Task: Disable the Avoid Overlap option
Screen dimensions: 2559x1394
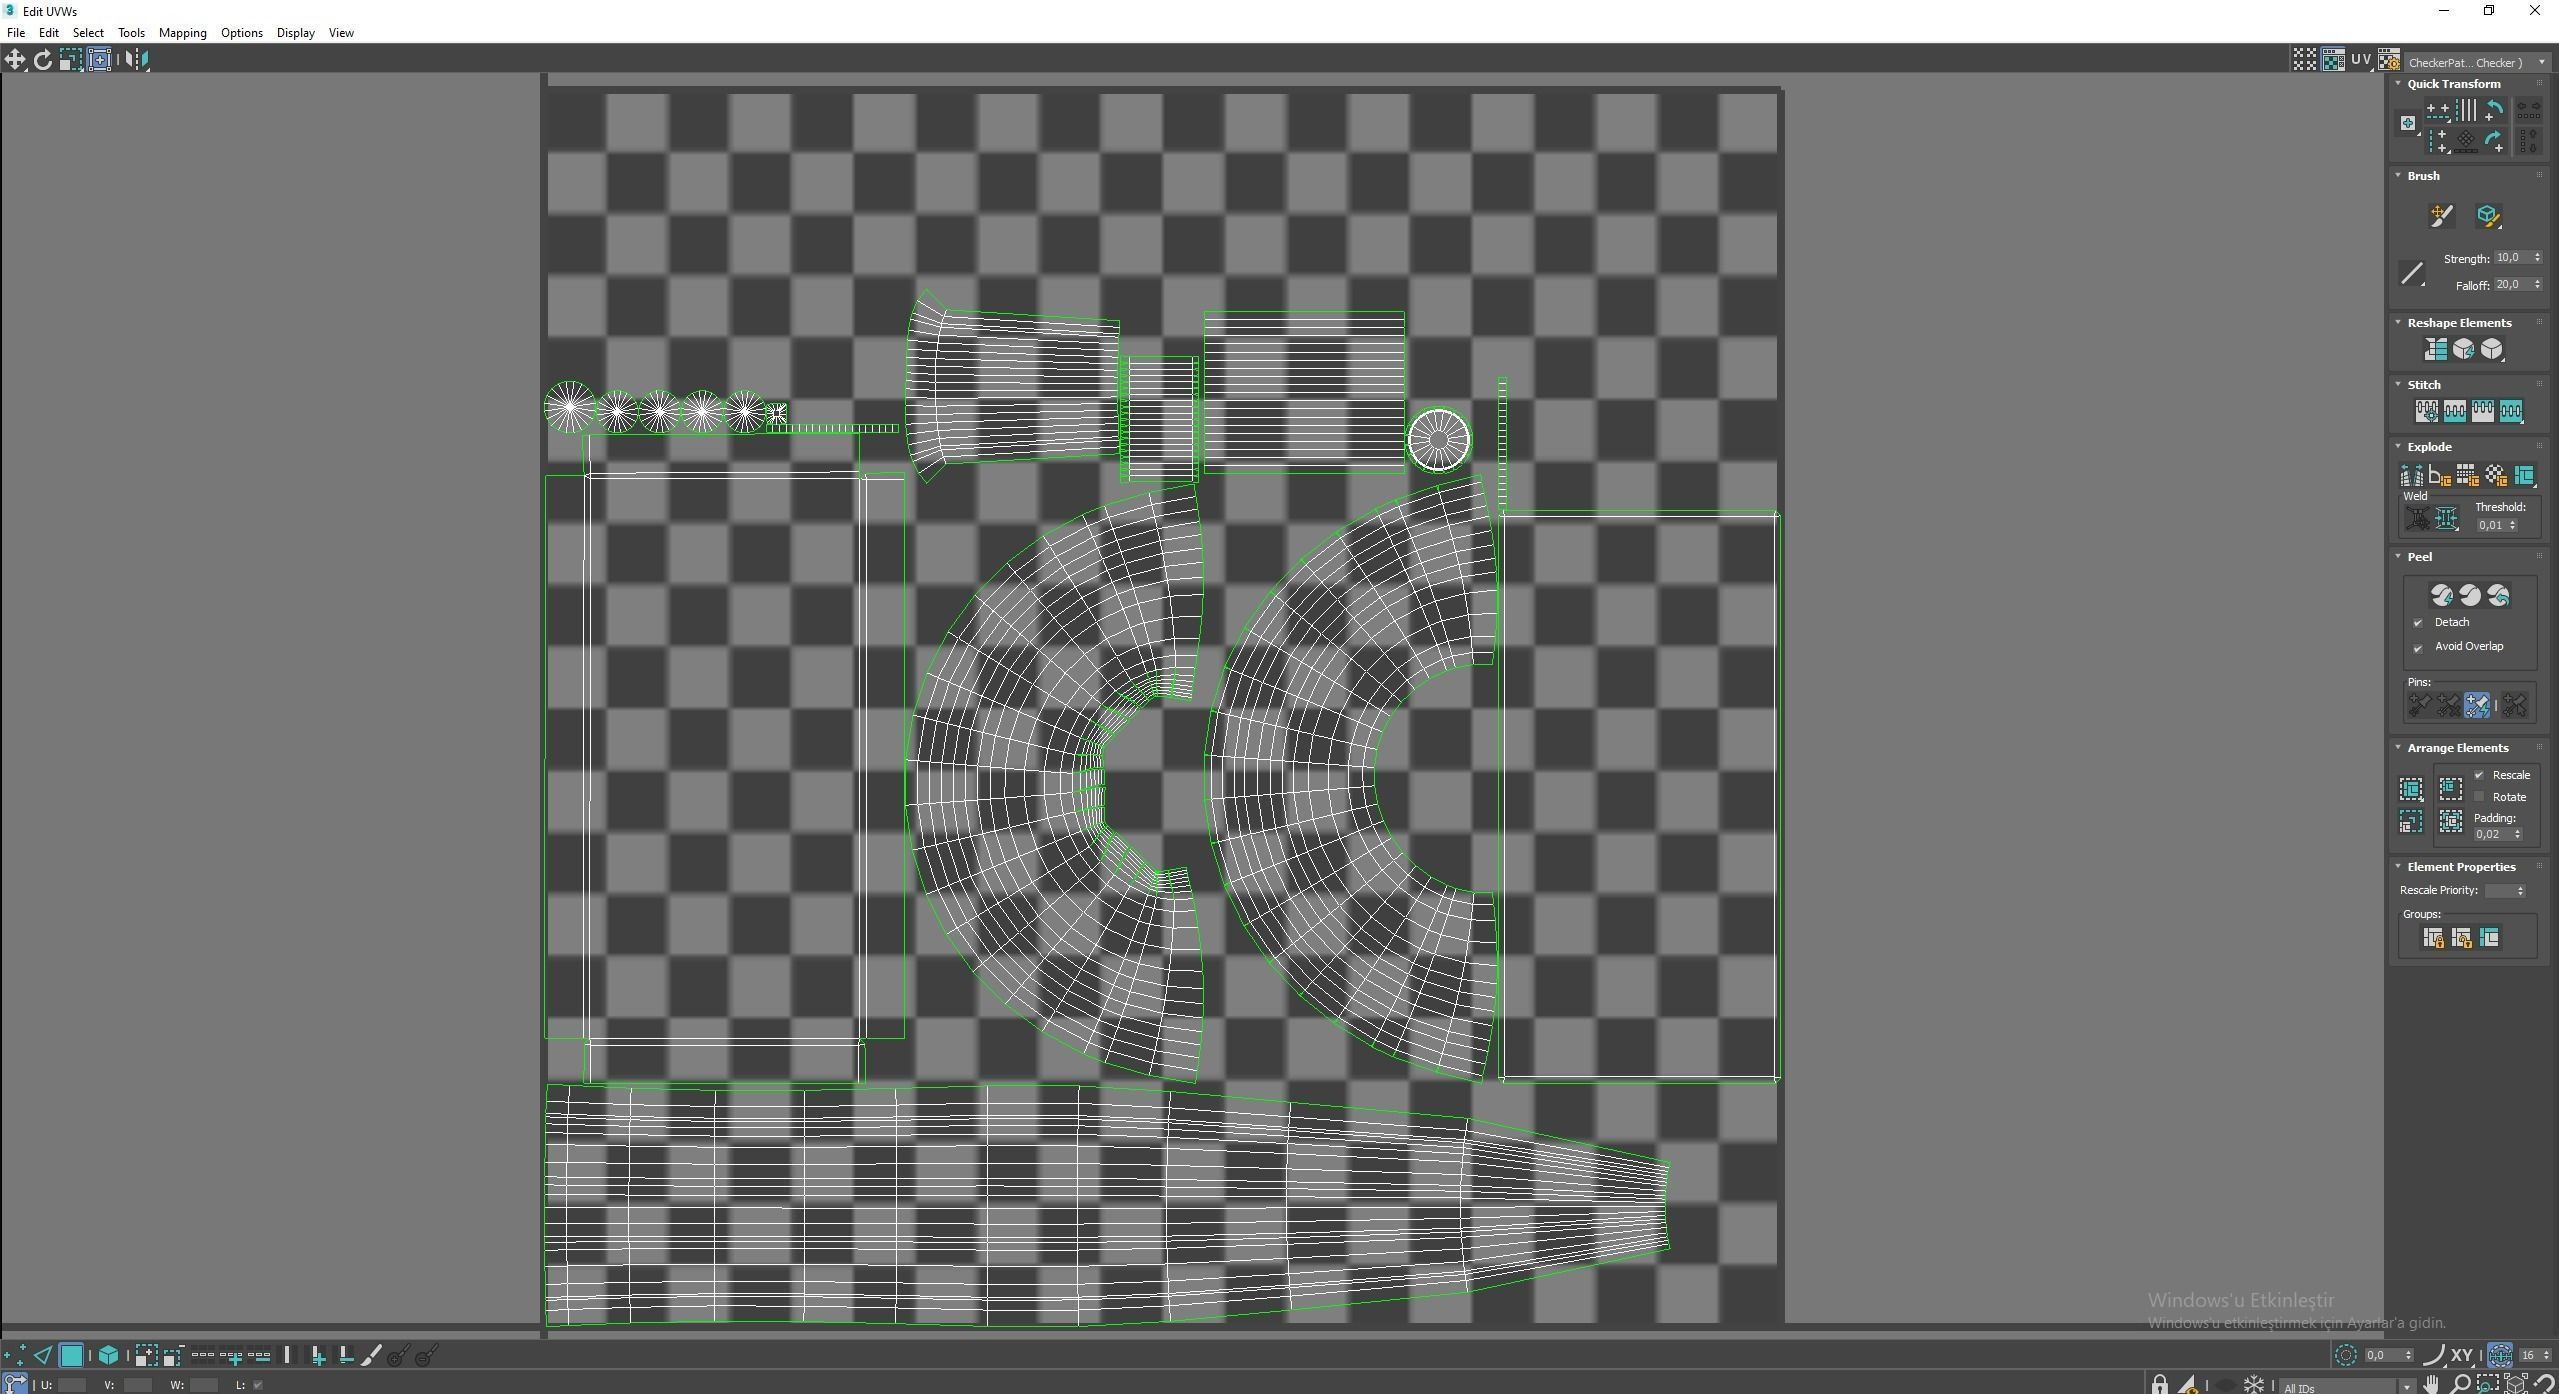Action: (2418, 647)
